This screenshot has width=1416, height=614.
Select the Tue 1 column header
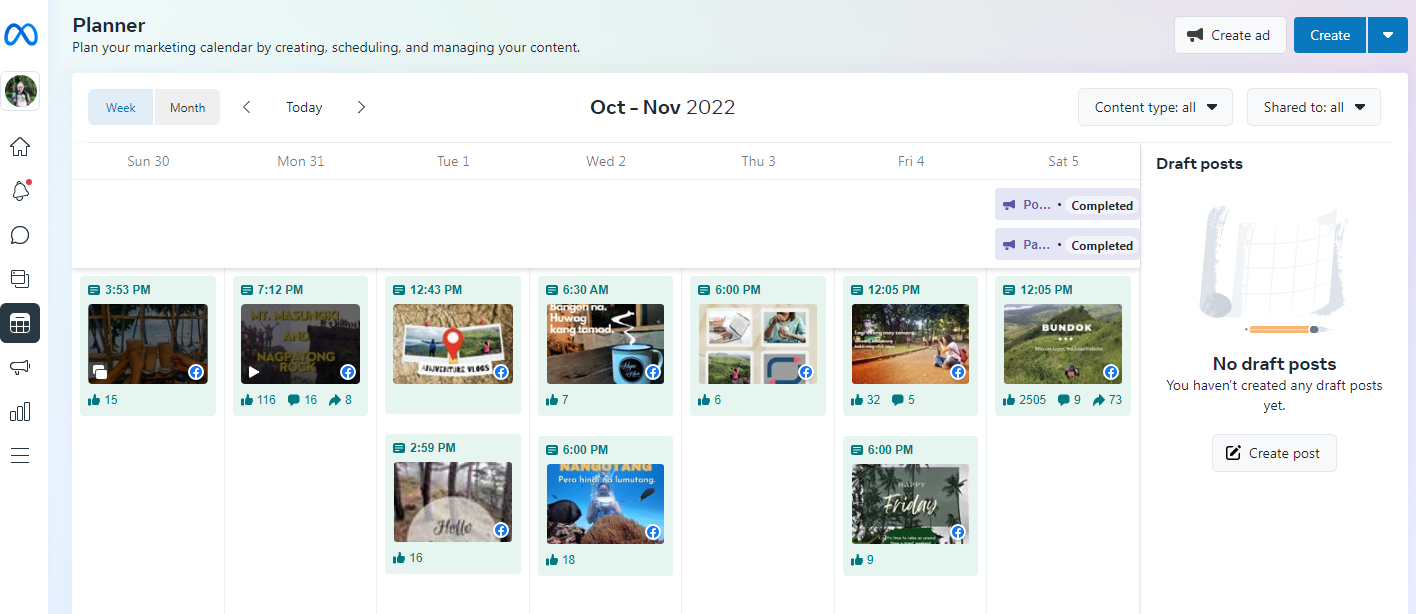click(x=453, y=161)
